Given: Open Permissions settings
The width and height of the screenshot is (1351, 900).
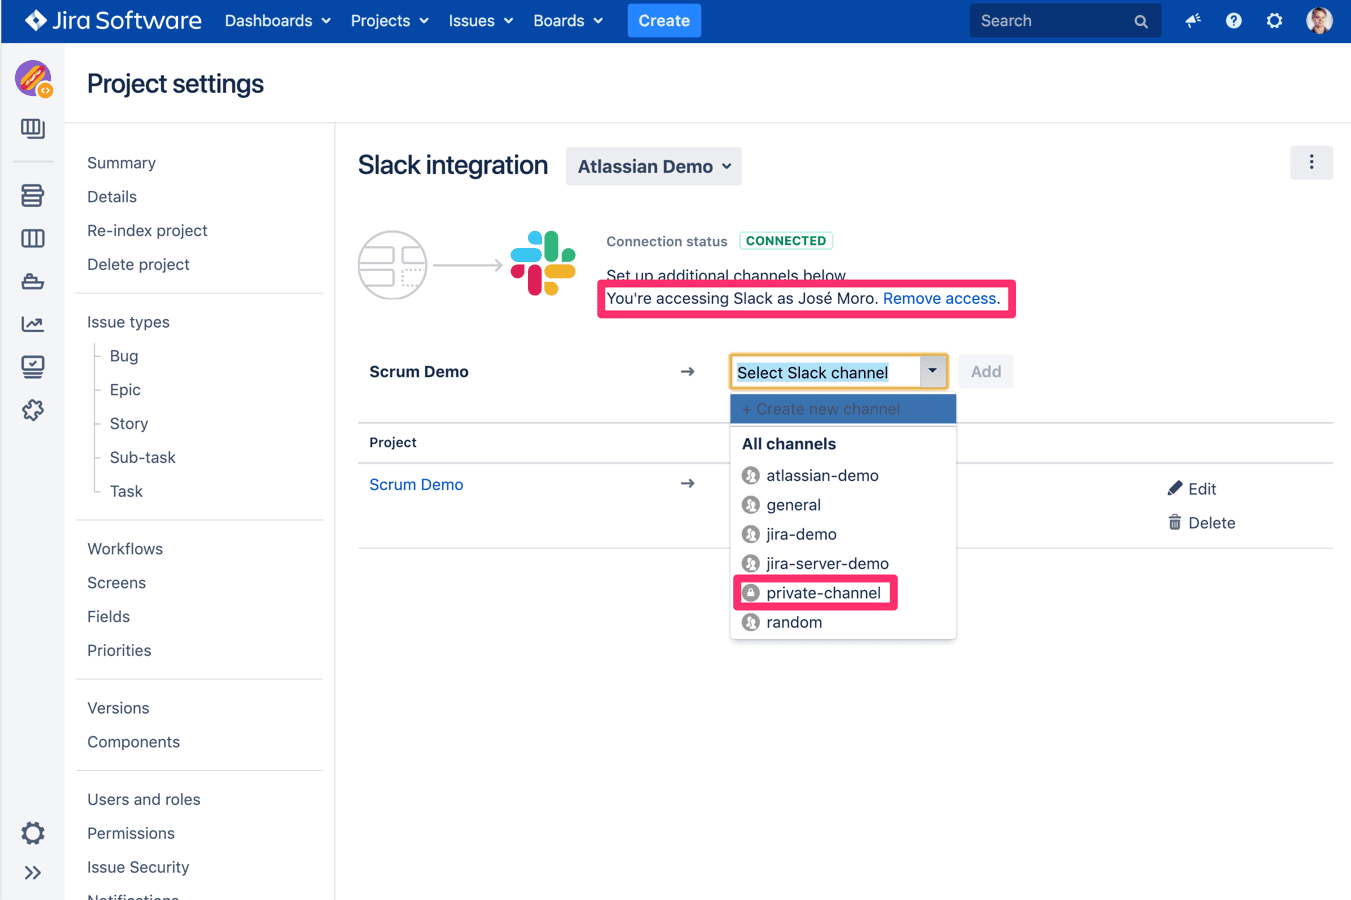Looking at the screenshot, I should pos(131,834).
